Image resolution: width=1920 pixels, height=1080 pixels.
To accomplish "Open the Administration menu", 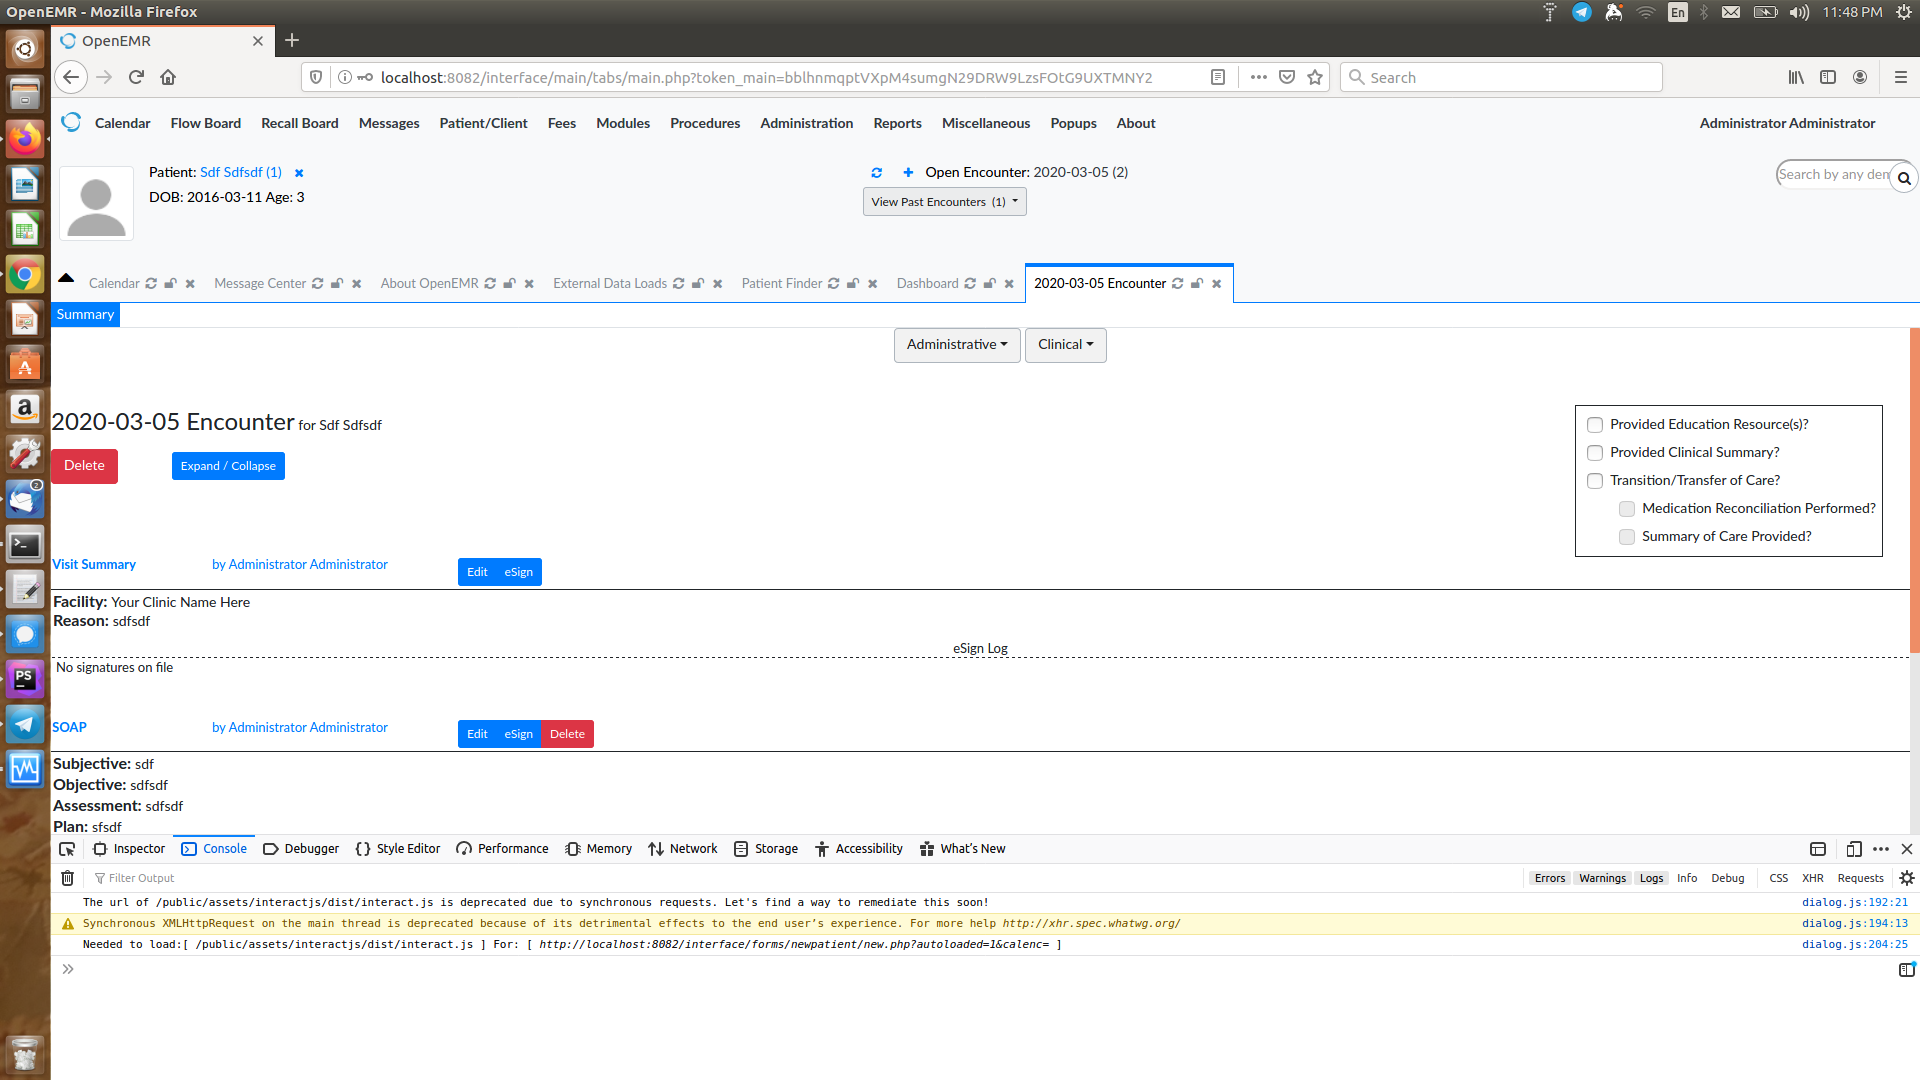I will point(806,123).
